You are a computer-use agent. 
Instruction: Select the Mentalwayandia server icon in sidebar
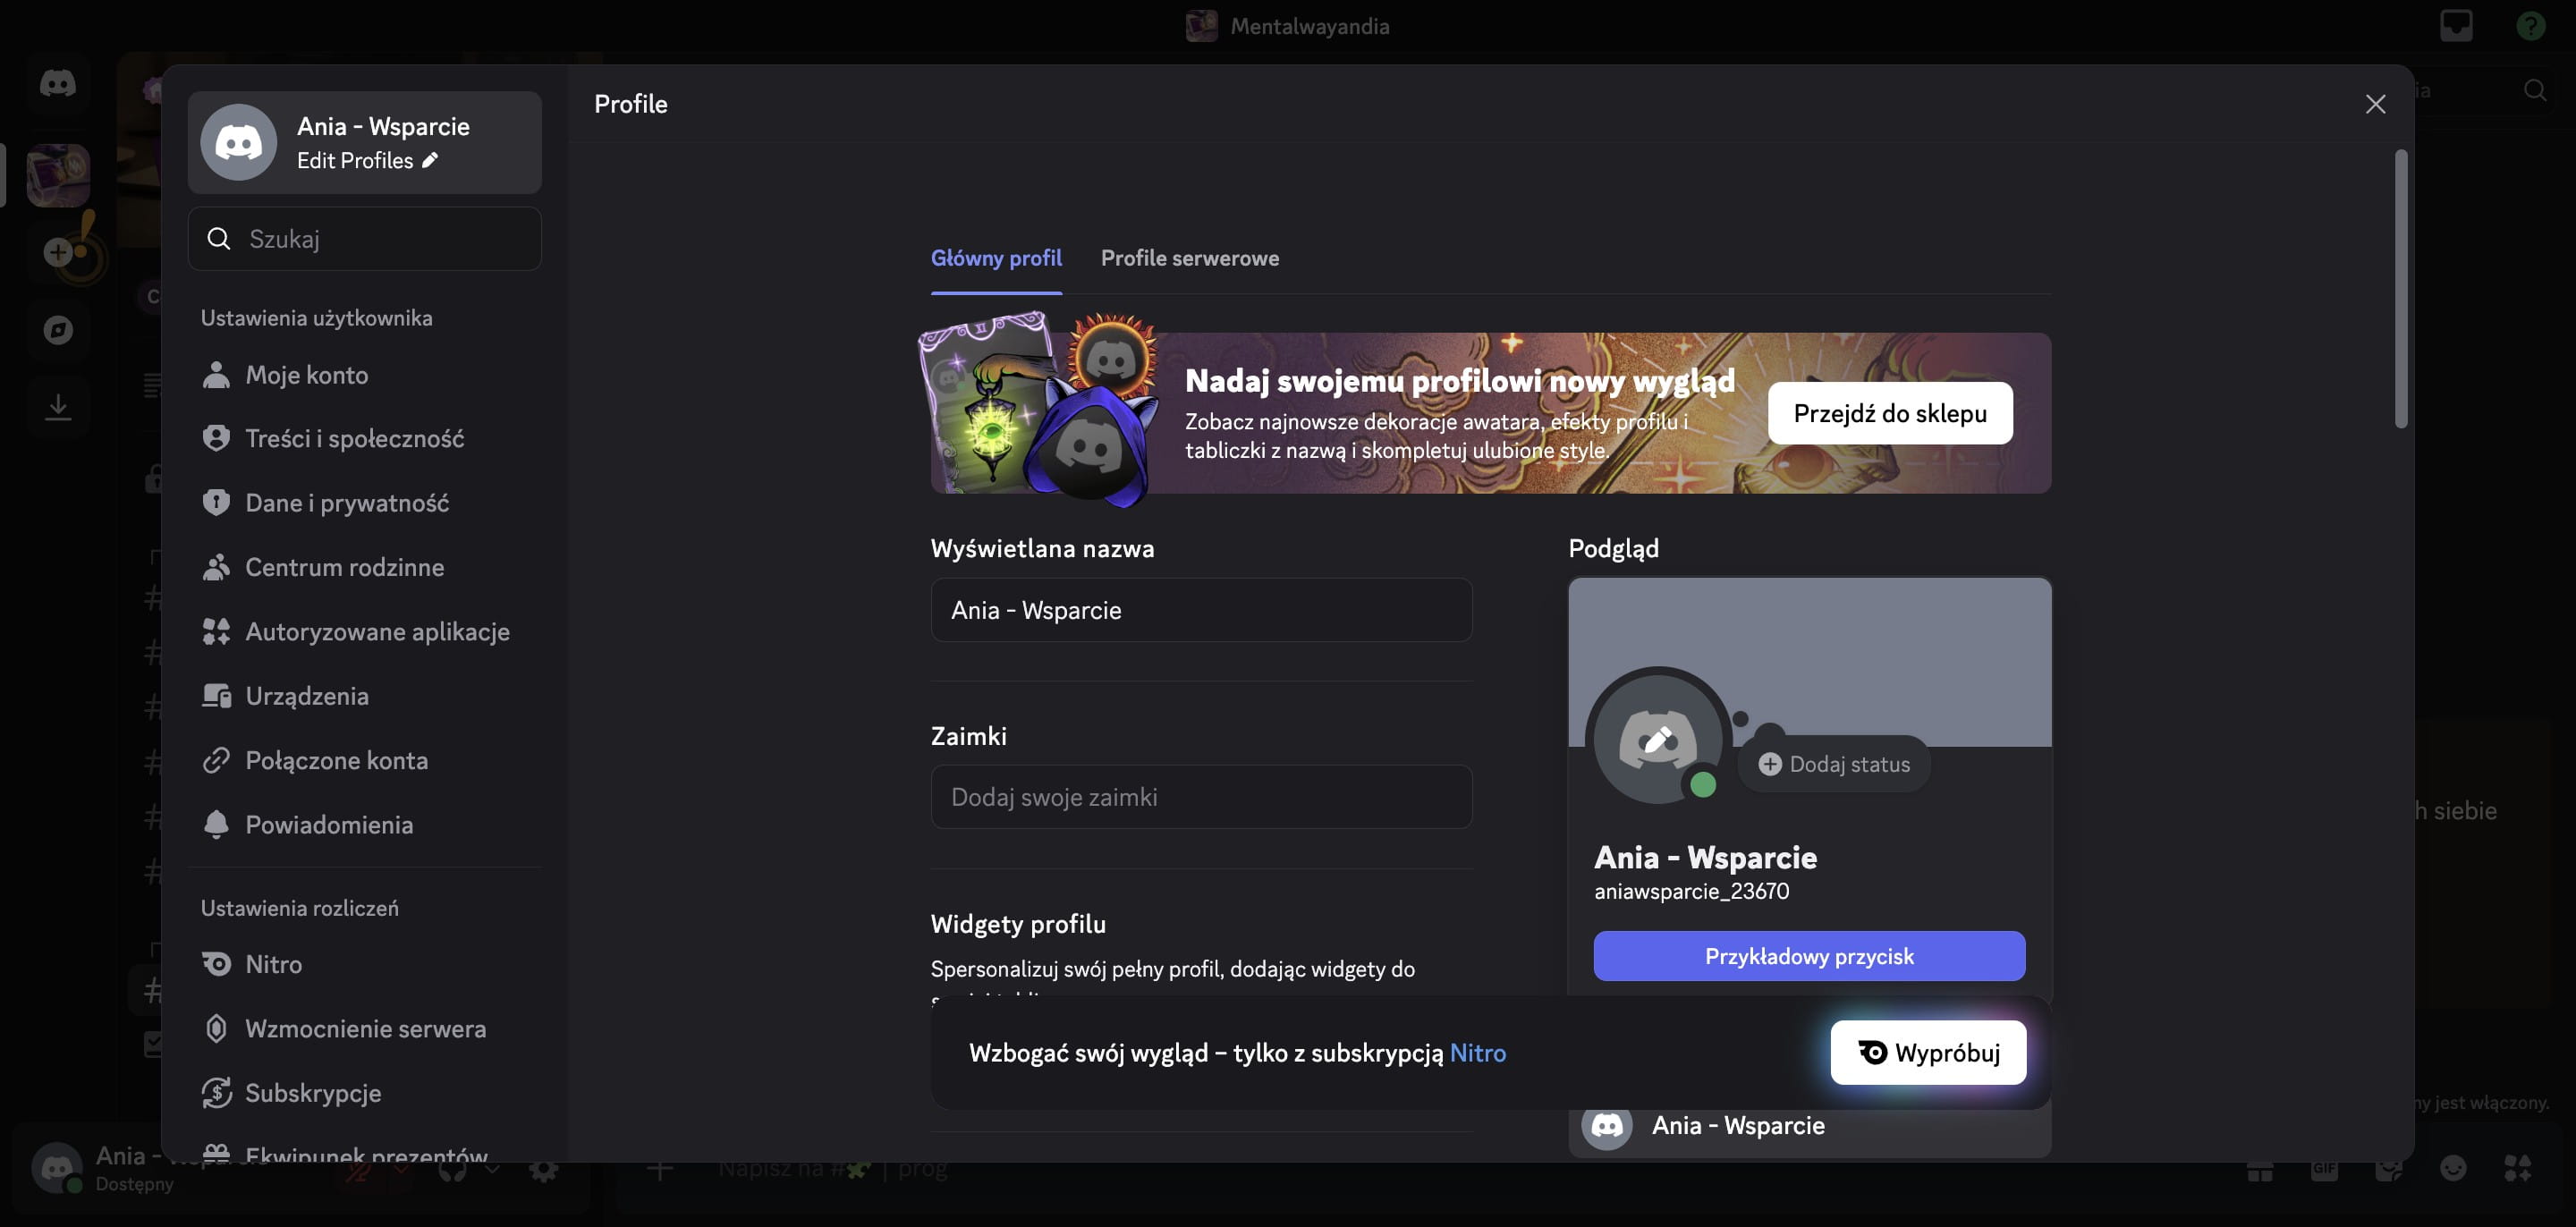click(x=58, y=175)
